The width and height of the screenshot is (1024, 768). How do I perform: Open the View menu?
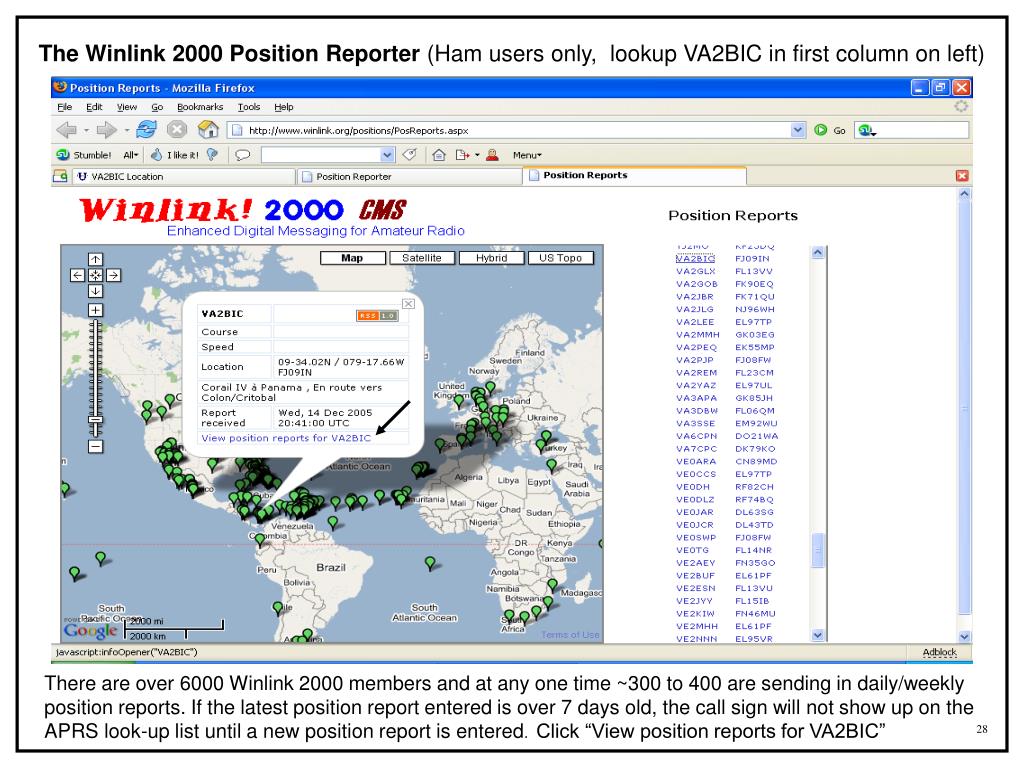coord(127,107)
